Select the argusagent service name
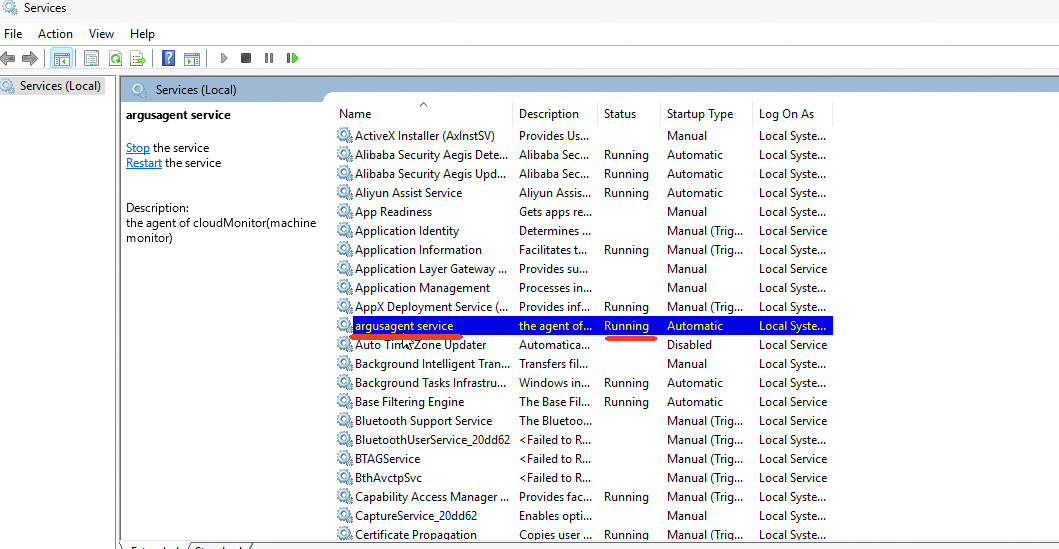Screen dimensions: 1059x549 pyautogui.click(x=405, y=325)
